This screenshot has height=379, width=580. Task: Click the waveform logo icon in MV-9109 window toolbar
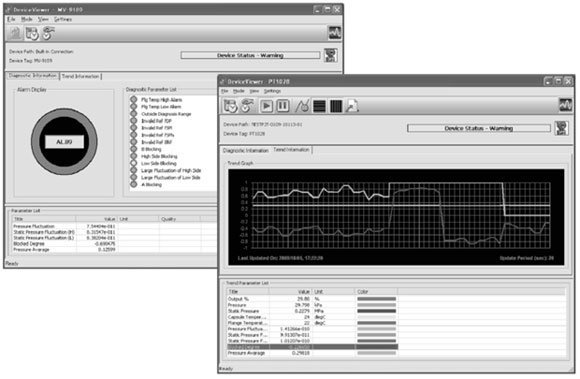[335, 33]
